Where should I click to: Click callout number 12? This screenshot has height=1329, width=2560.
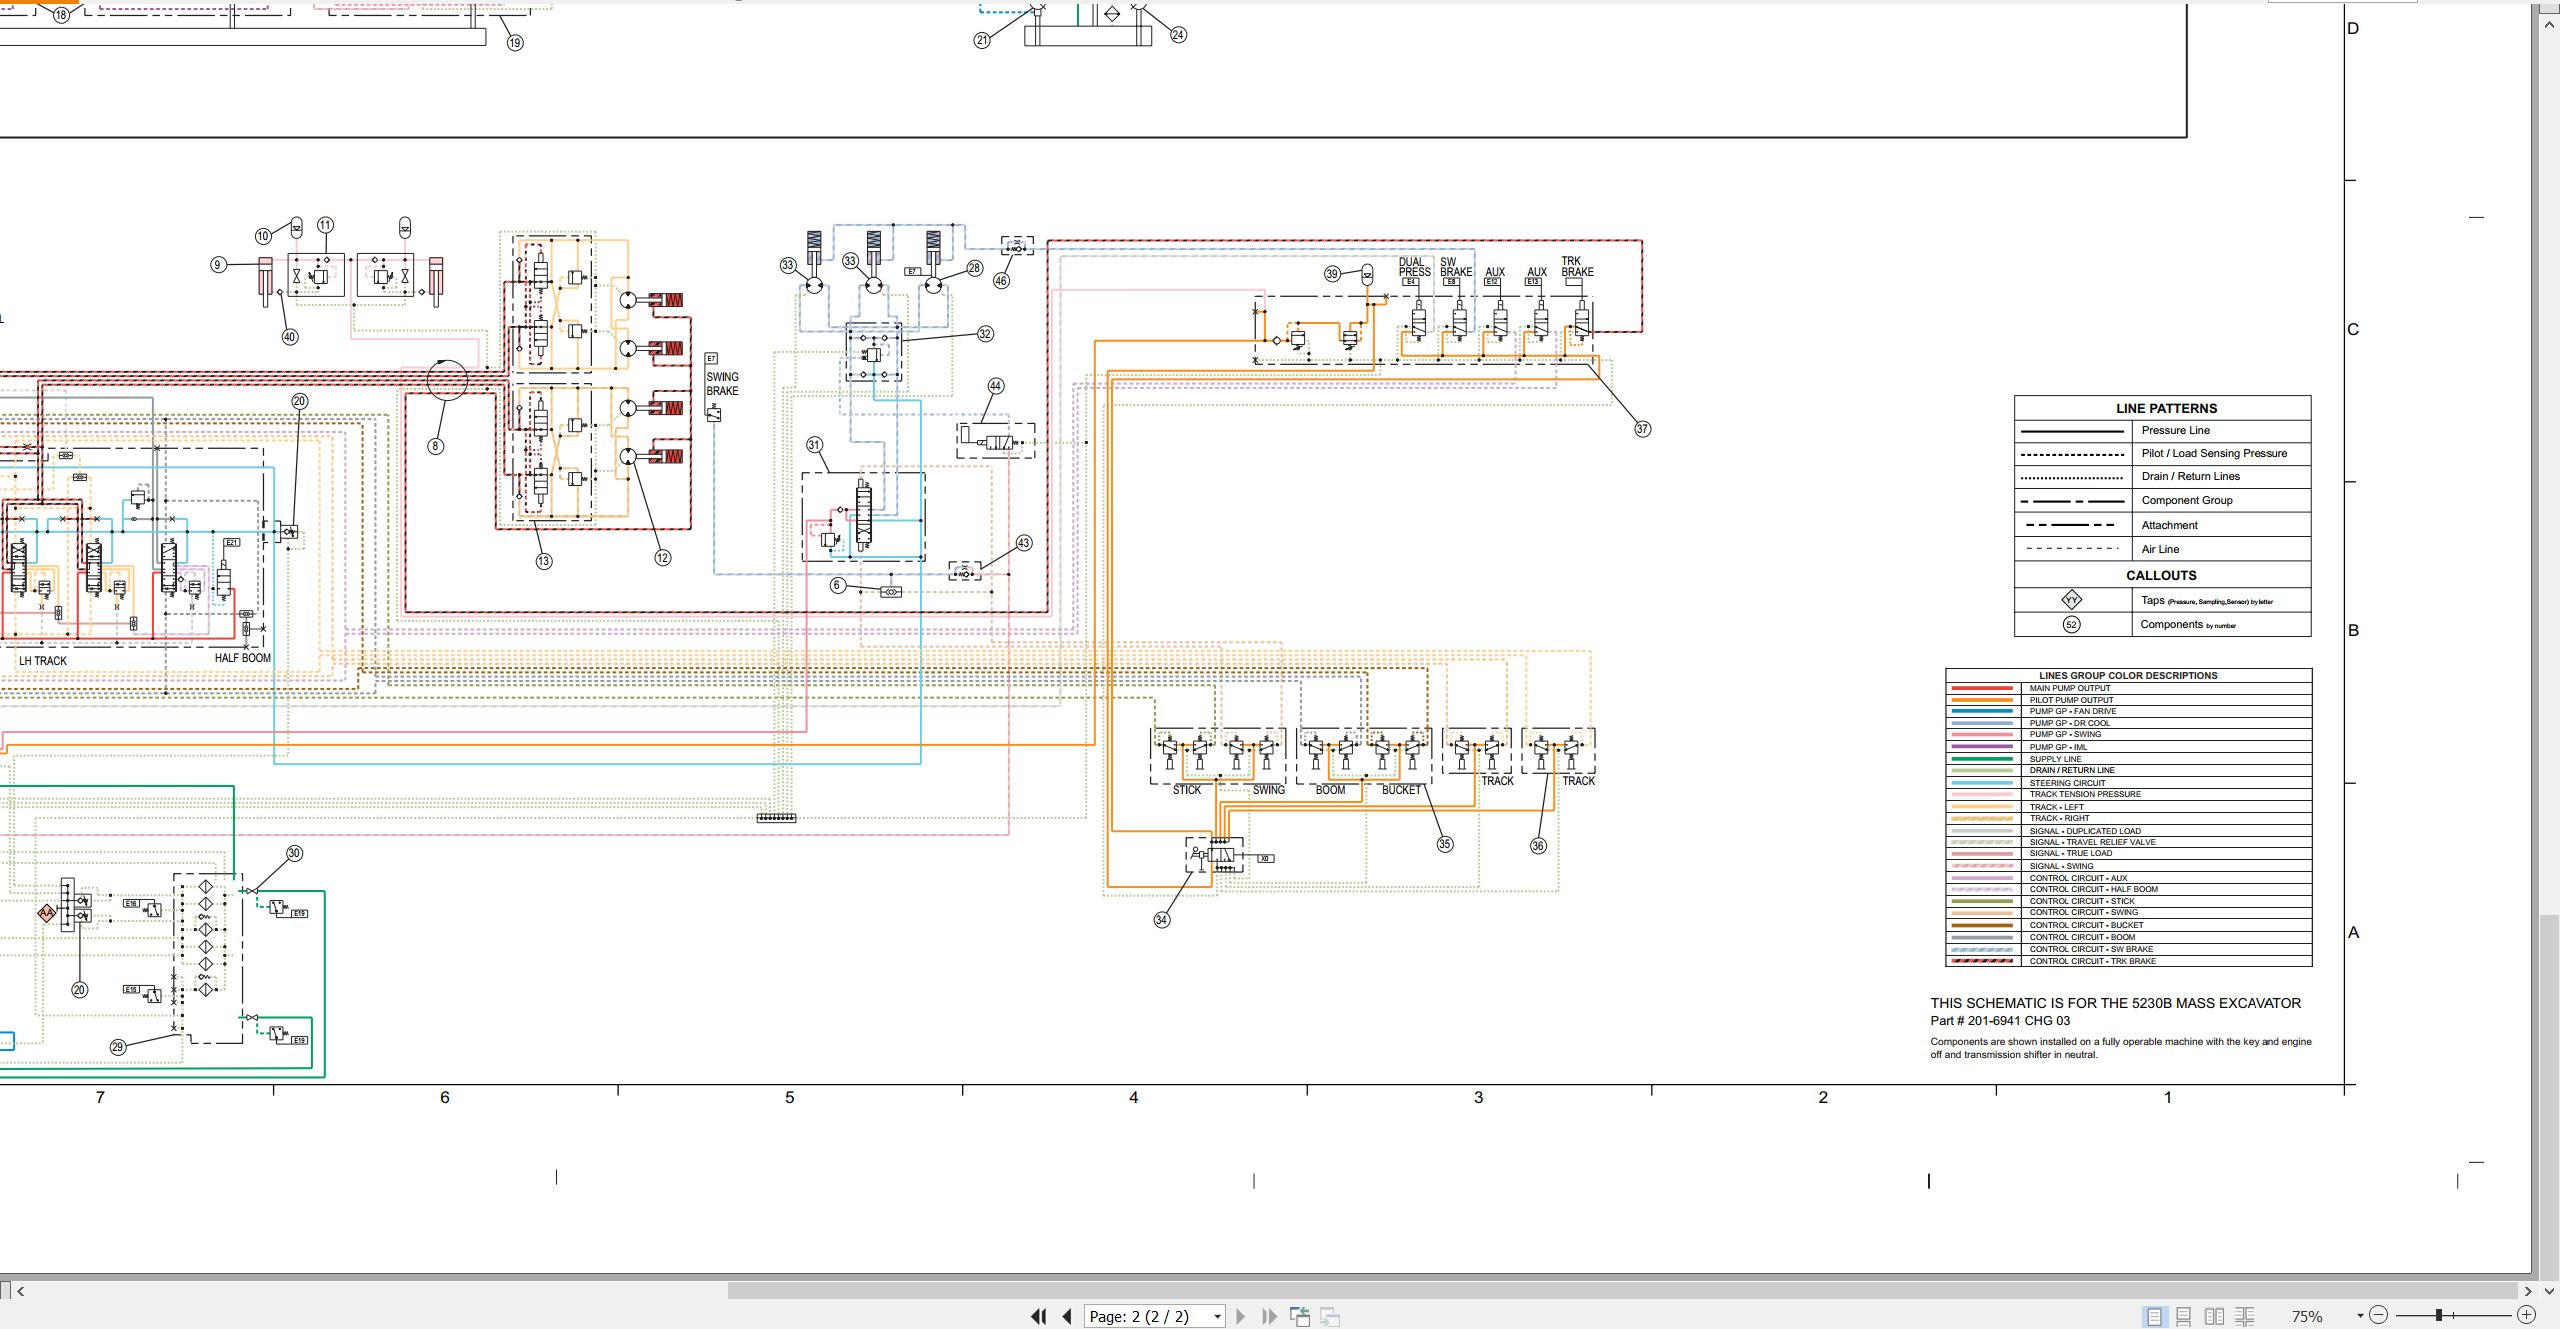pos(662,558)
